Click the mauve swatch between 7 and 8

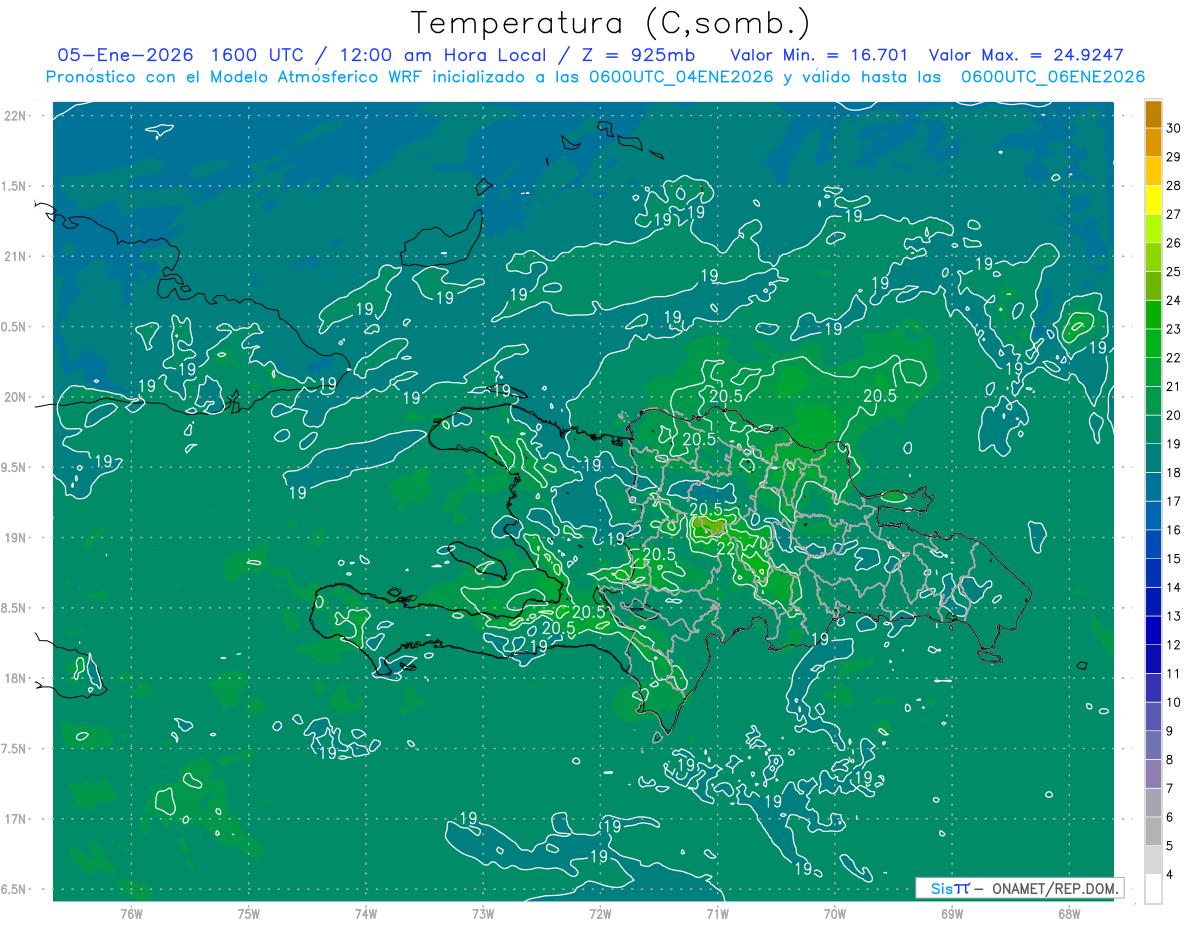(1153, 774)
